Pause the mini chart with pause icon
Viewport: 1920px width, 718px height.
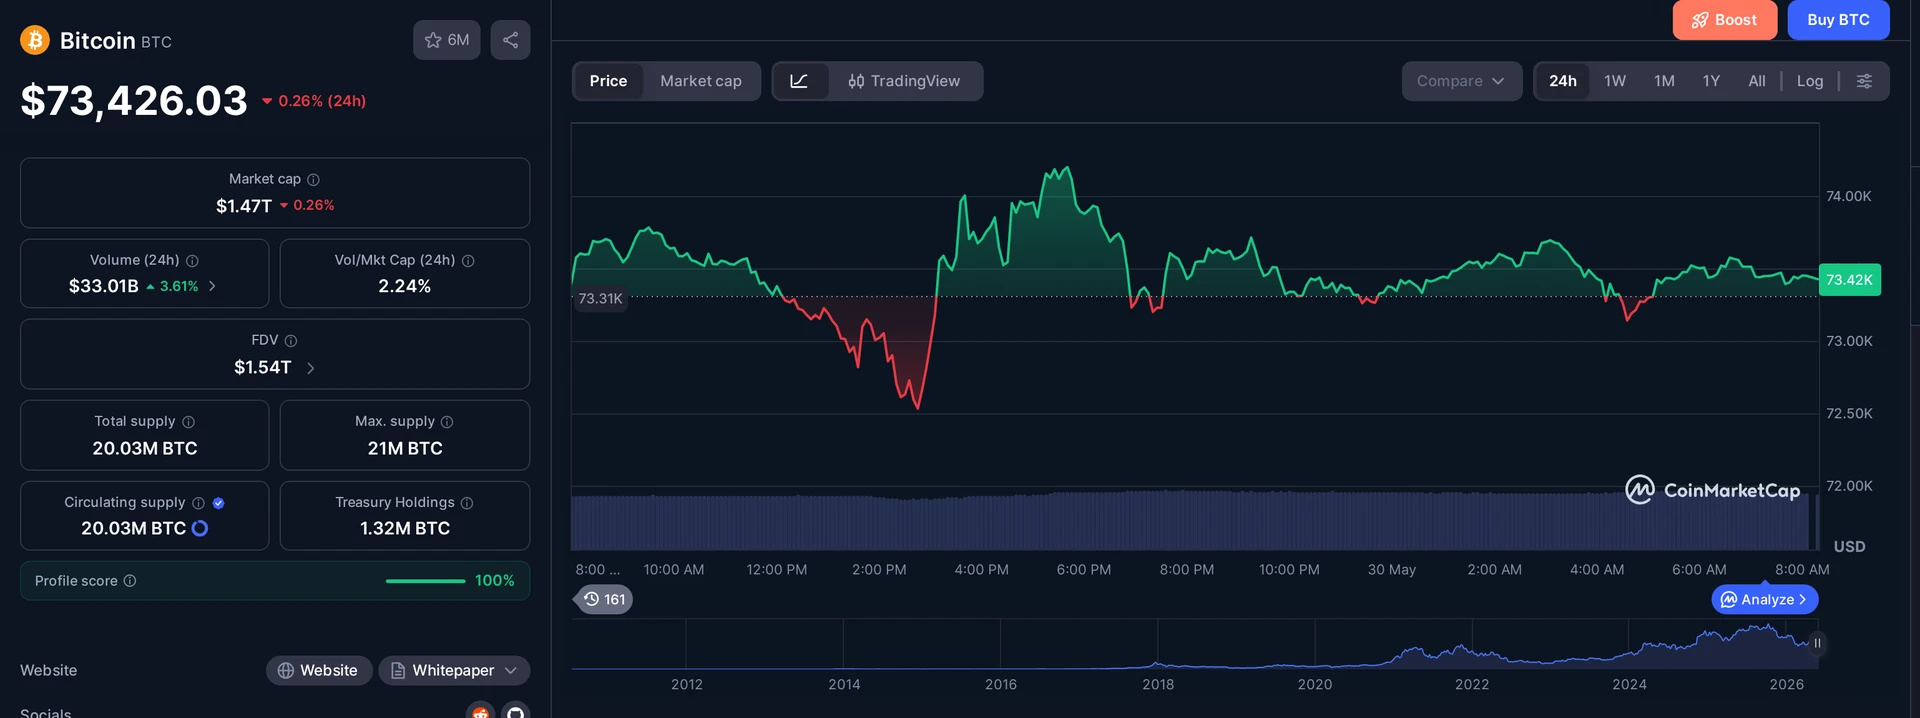coord(1817,643)
